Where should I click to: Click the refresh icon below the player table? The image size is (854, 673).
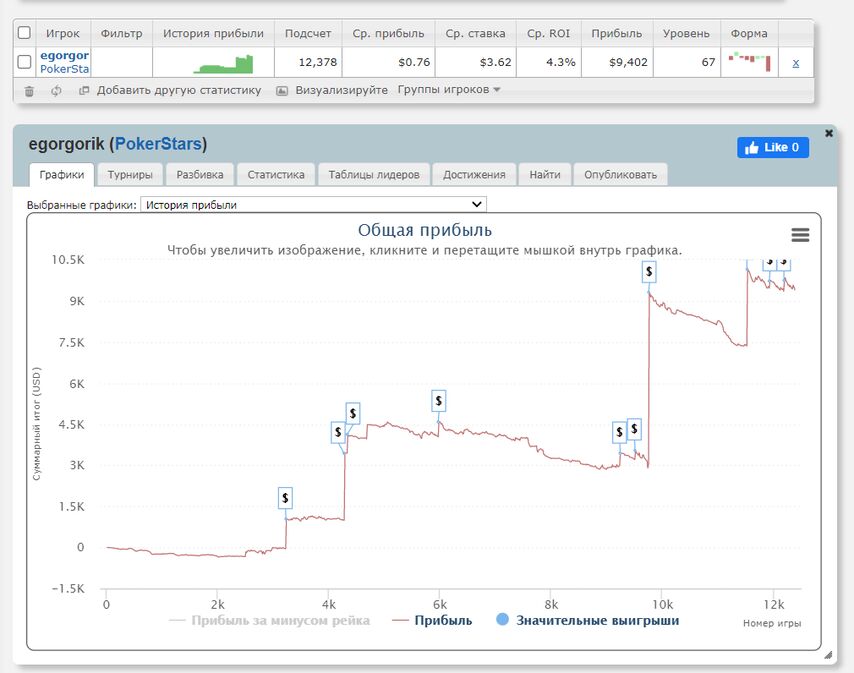(56, 90)
